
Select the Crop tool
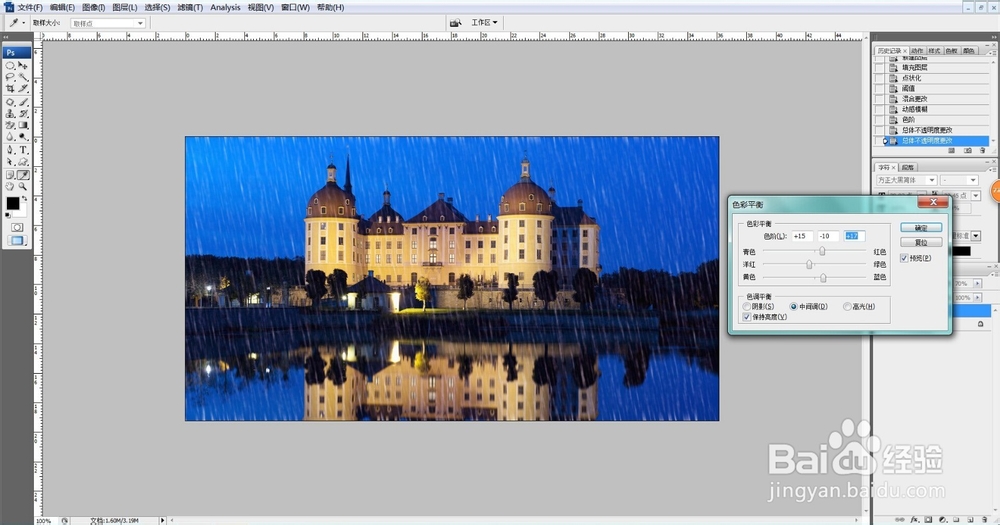tap(10, 88)
